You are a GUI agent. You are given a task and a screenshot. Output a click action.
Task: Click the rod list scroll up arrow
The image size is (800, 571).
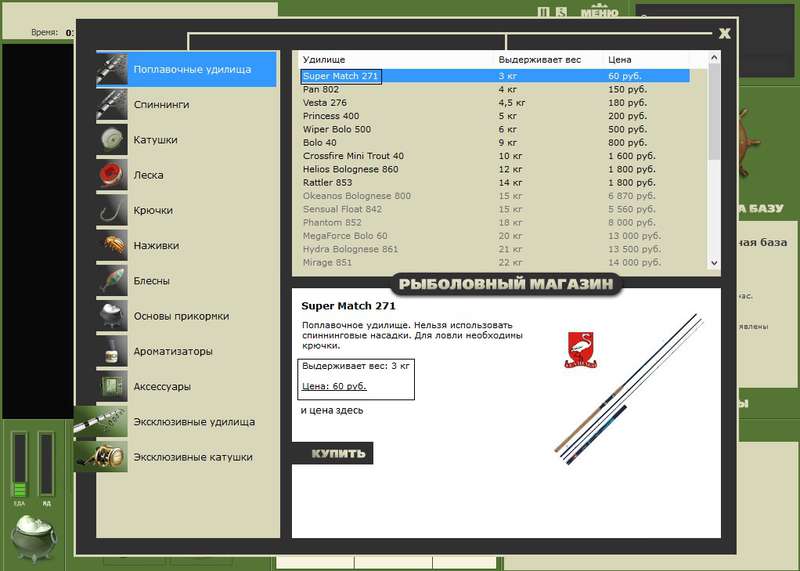(714, 58)
